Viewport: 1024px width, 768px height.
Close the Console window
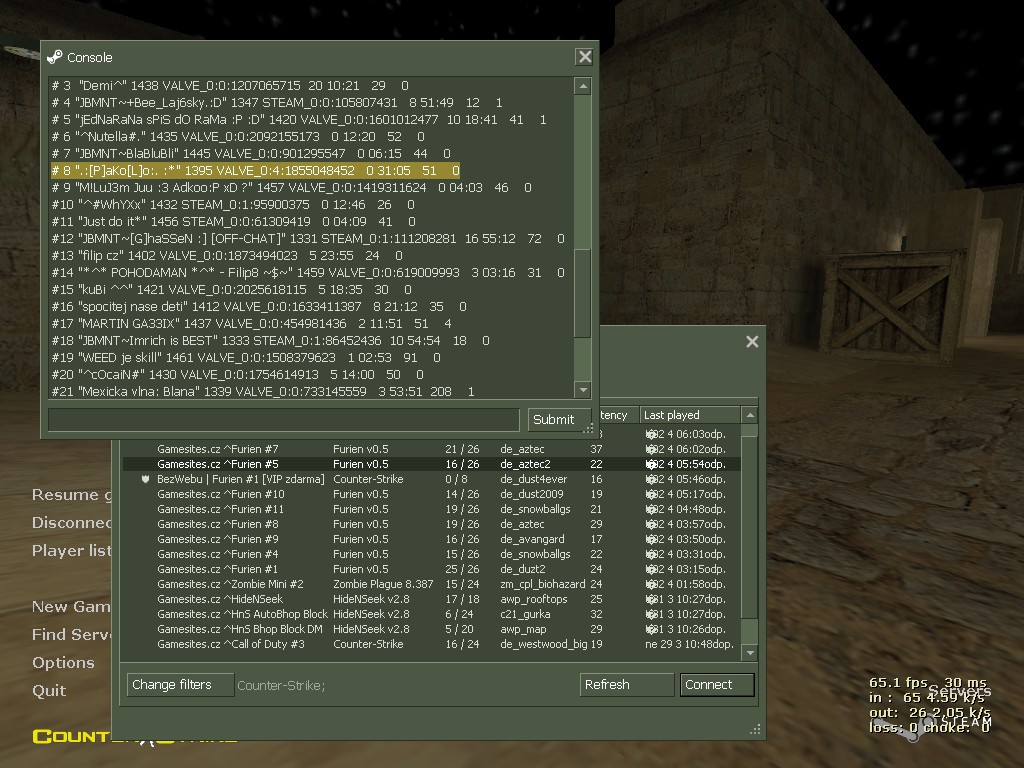(584, 57)
